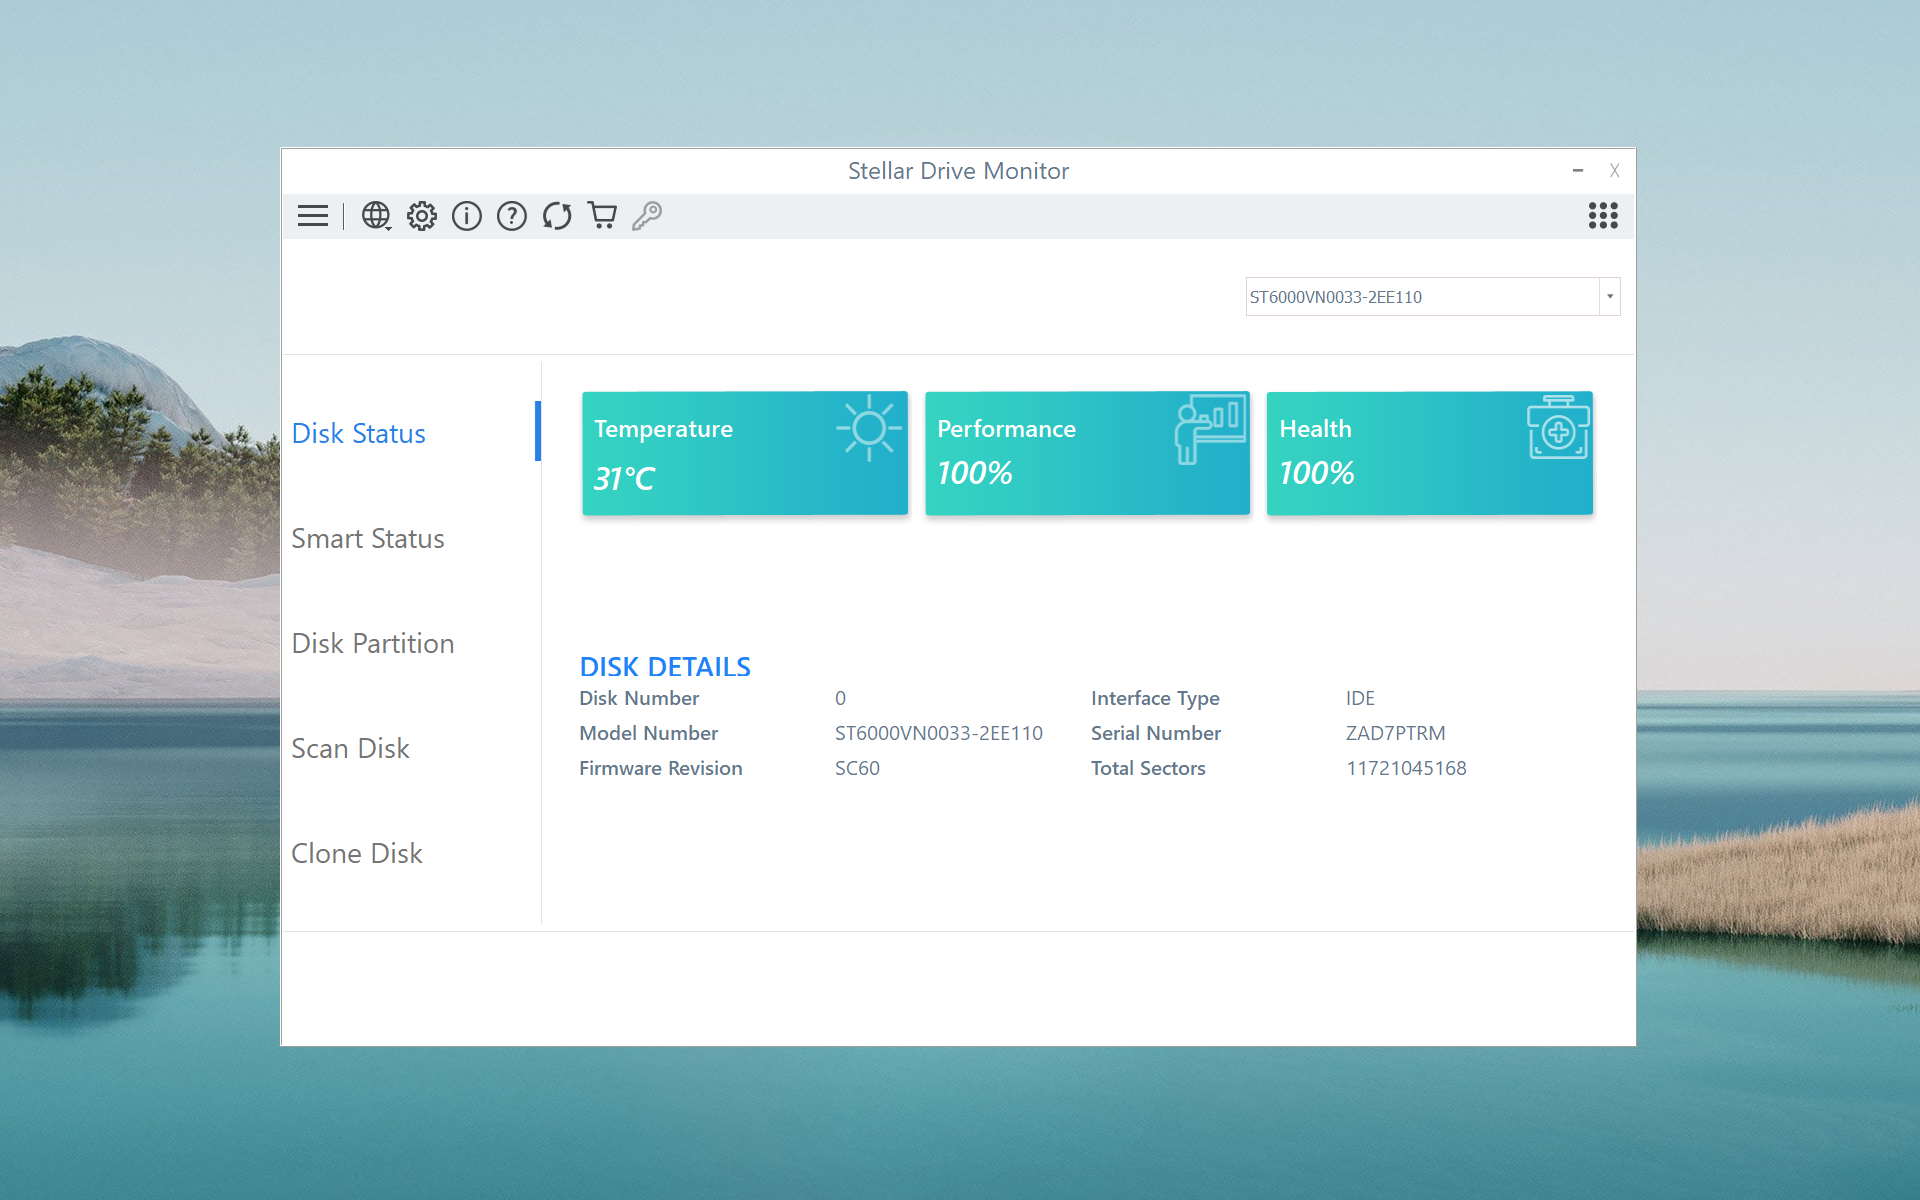This screenshot has width=1920, height=1200.
Task: Click total sectors value 11721045168
Action: click(1406, 768)
